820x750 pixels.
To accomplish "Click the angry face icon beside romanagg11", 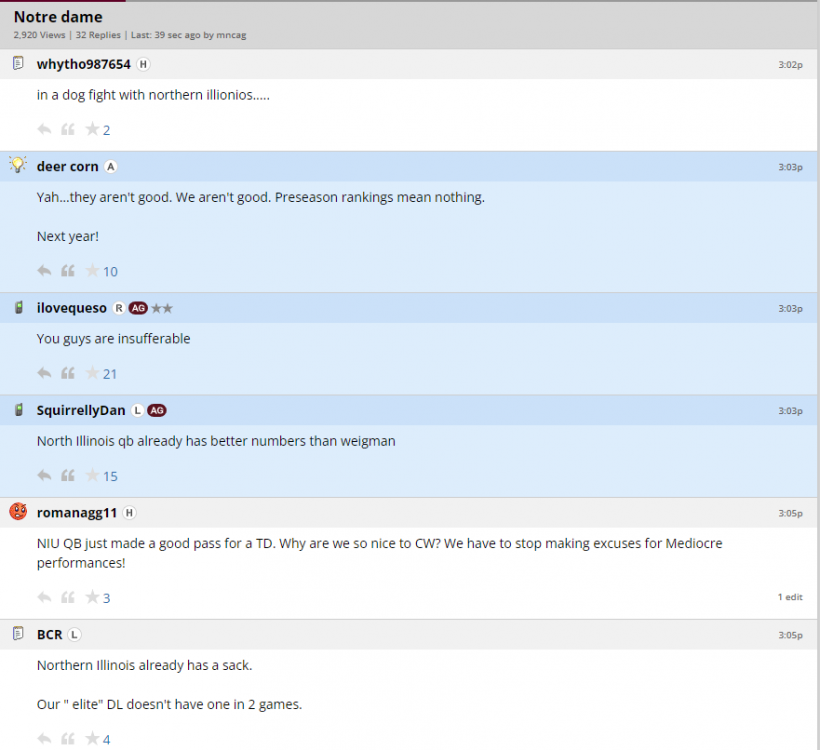I will [x=18, y=512].
